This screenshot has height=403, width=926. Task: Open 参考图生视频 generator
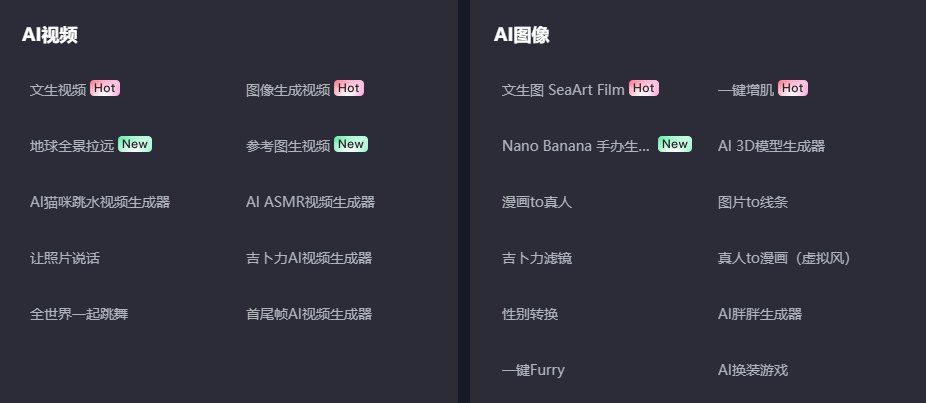click(288, 146)
